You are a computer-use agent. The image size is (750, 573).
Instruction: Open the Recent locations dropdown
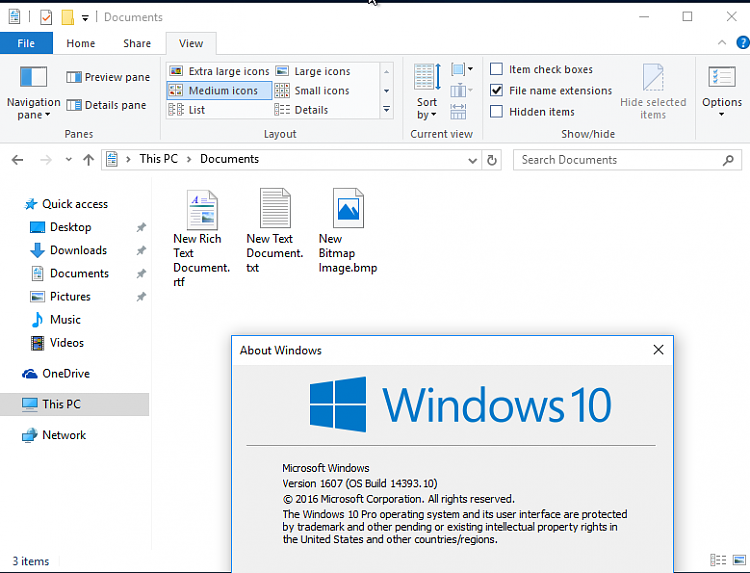[68, 160]
